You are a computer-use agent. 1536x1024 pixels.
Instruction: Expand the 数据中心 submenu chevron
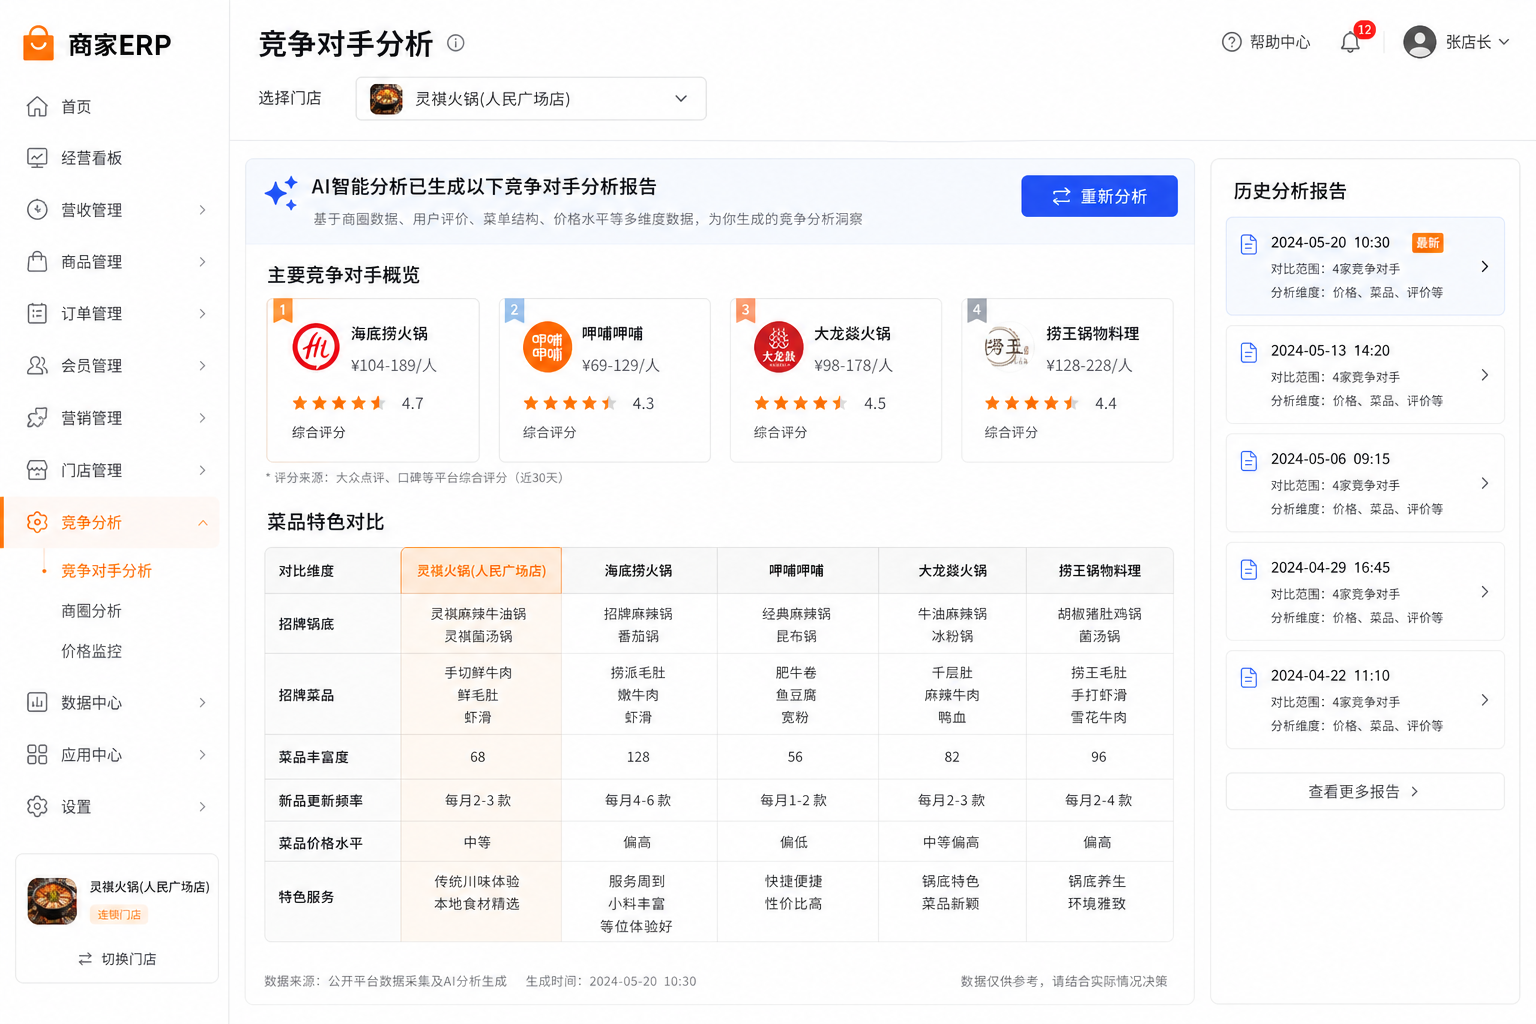coord(202,702)
